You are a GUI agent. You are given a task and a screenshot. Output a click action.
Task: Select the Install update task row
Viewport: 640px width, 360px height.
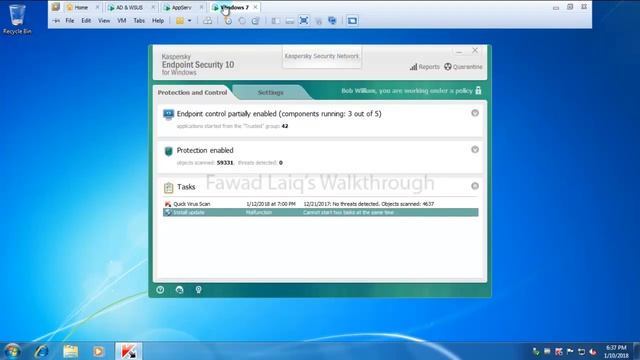tap(320, 212)
